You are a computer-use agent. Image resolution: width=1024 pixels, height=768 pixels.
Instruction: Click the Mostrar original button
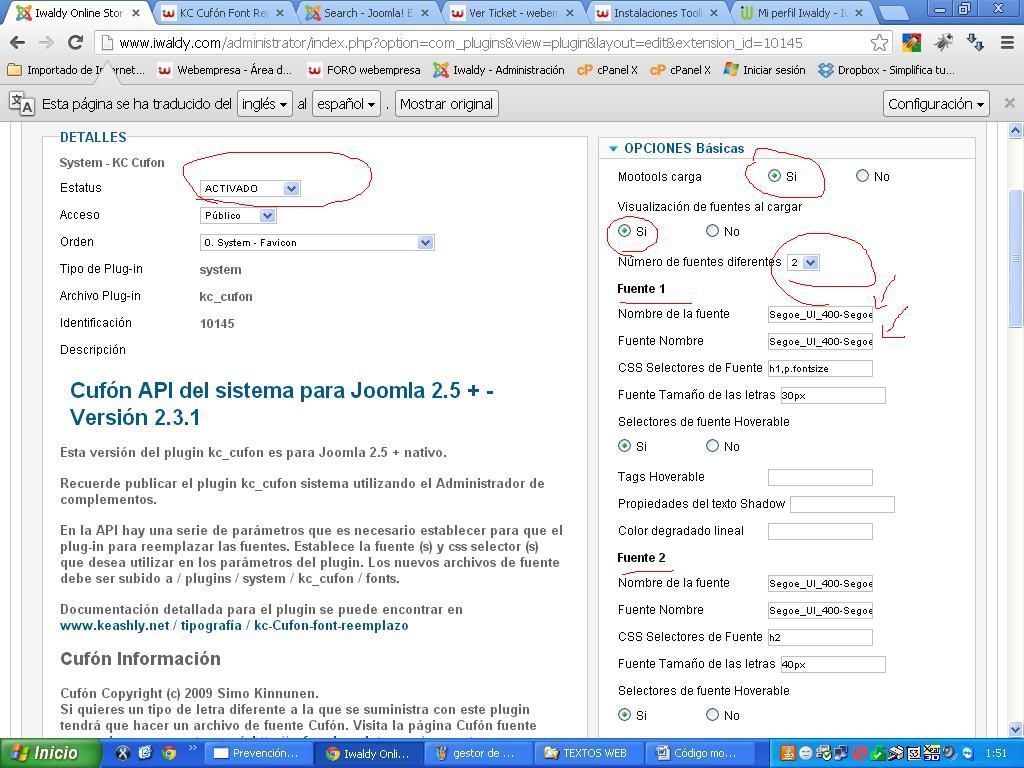pyautogui.click(x=447, y=104)
